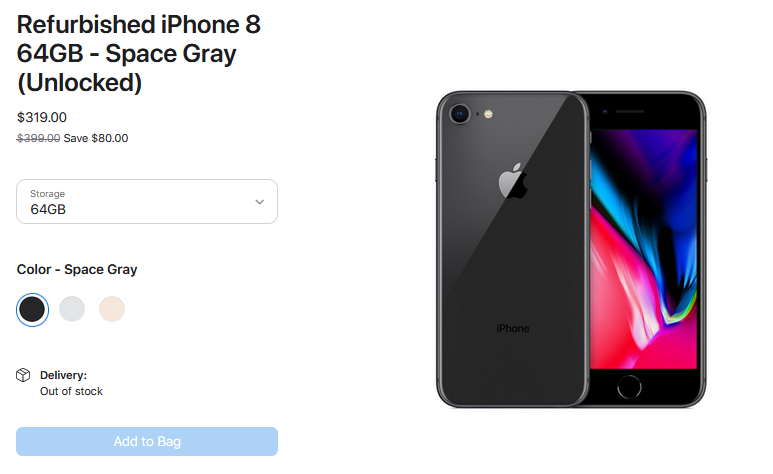The width and height of the screenshot is (773, 474).
Task: Click the delivery box icon
Action: tap(23, 375)
